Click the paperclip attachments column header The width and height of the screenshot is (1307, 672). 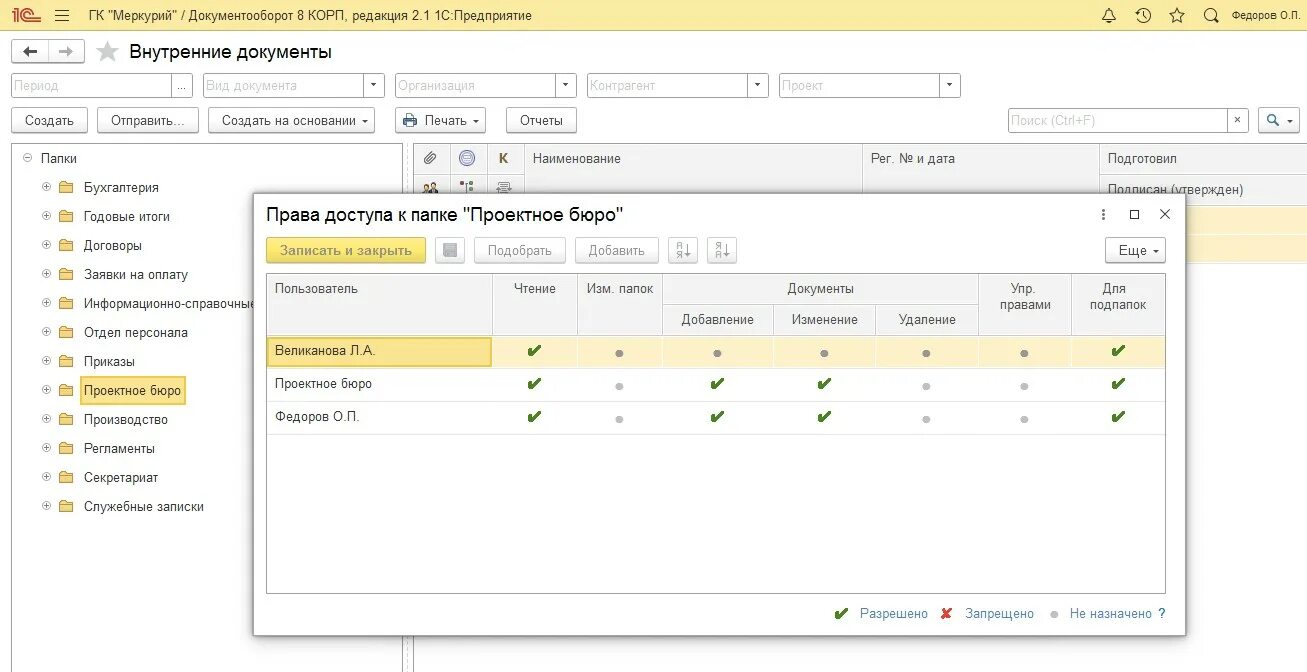click(430, 158)
